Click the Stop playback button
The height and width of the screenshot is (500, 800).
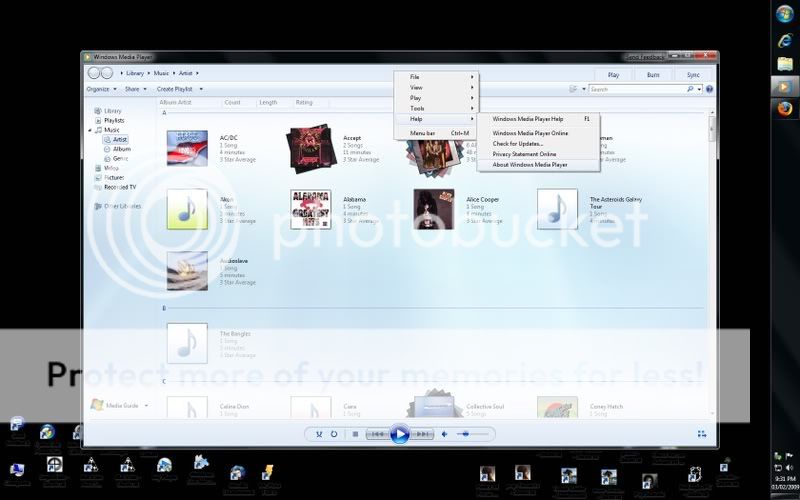point(355,434)
